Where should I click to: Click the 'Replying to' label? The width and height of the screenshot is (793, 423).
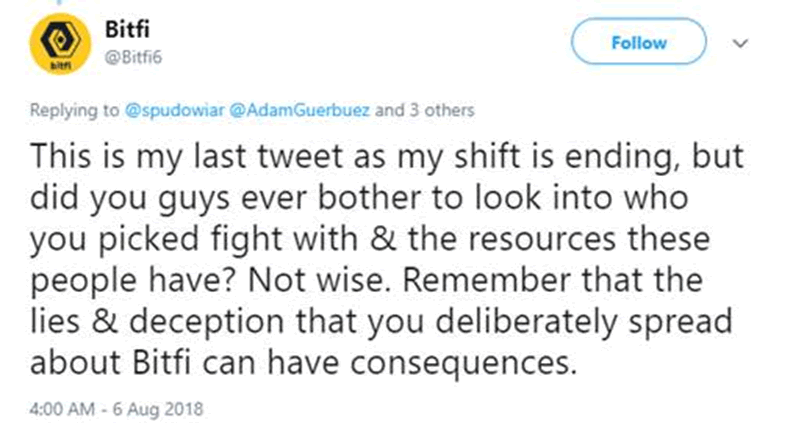pyautogui.click(x=74, y=110)
